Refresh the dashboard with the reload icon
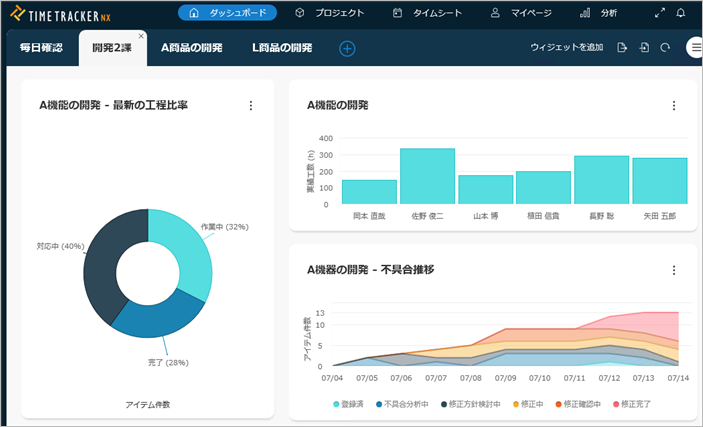Screen dimensions: 703x427 coord(665,48)
